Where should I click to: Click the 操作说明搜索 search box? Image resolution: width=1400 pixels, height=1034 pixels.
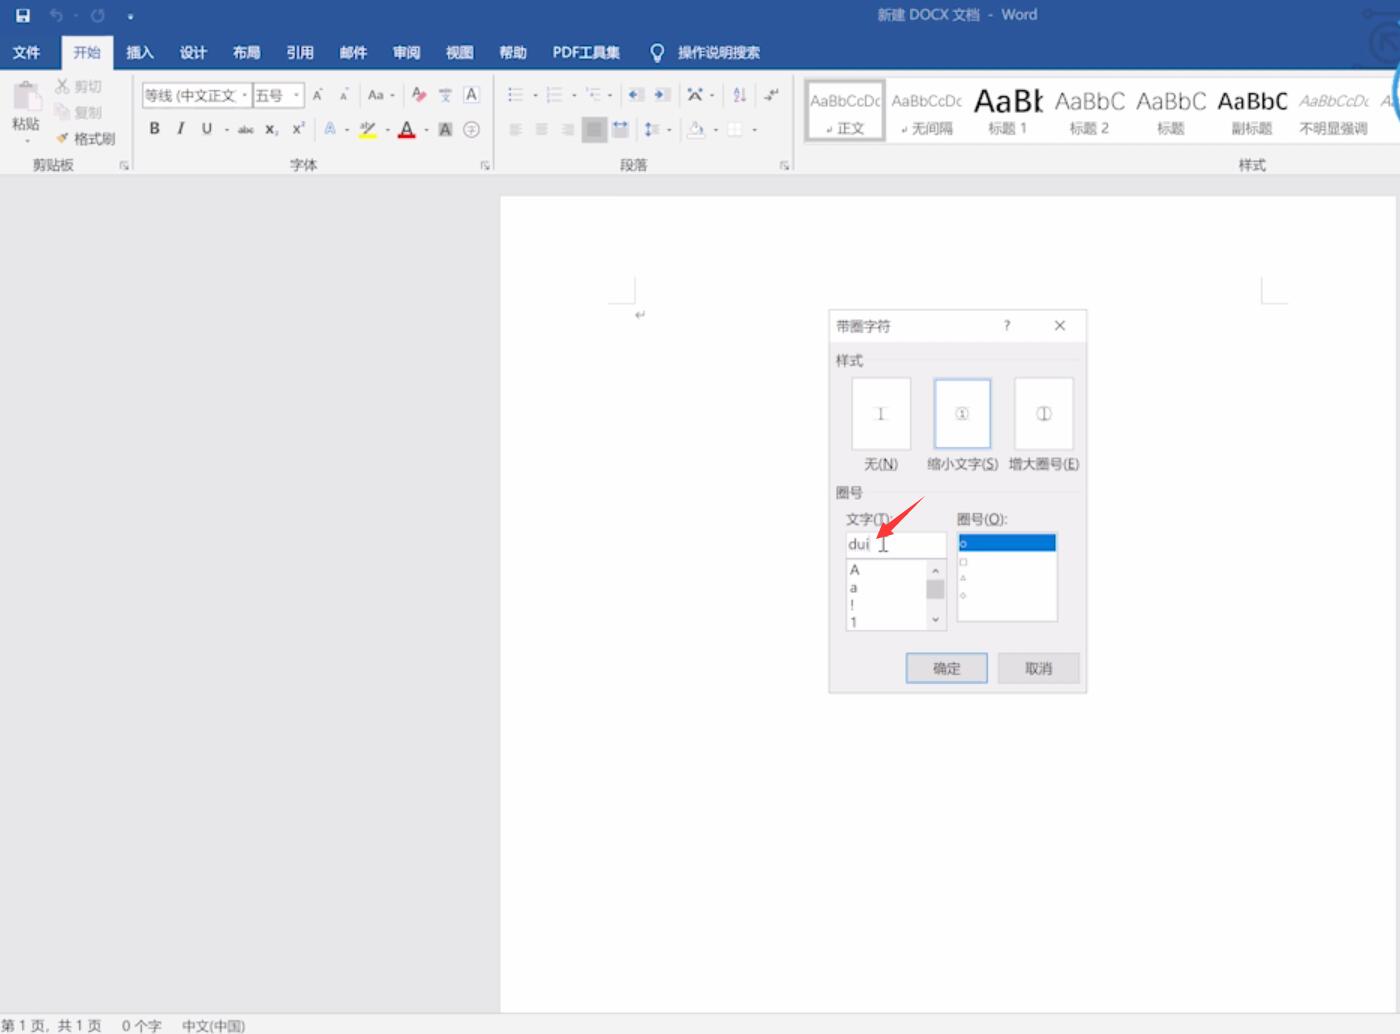click(718, 52)
